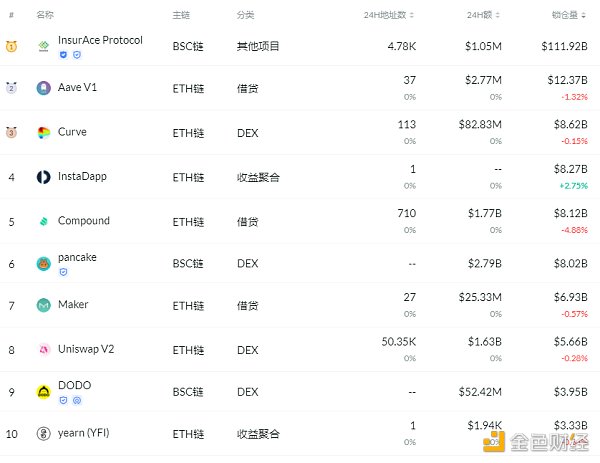Click the Uniswap V2 unicorn icon

[44, 349]
